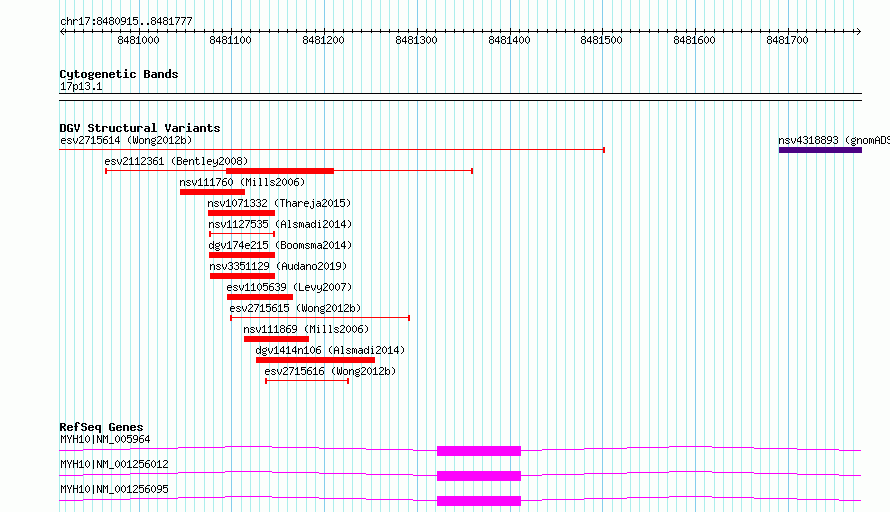The image size is (890, 512).
Task: Open variant dgv174e215 (Boomsma2014) label
Action: tap(280, 245)
